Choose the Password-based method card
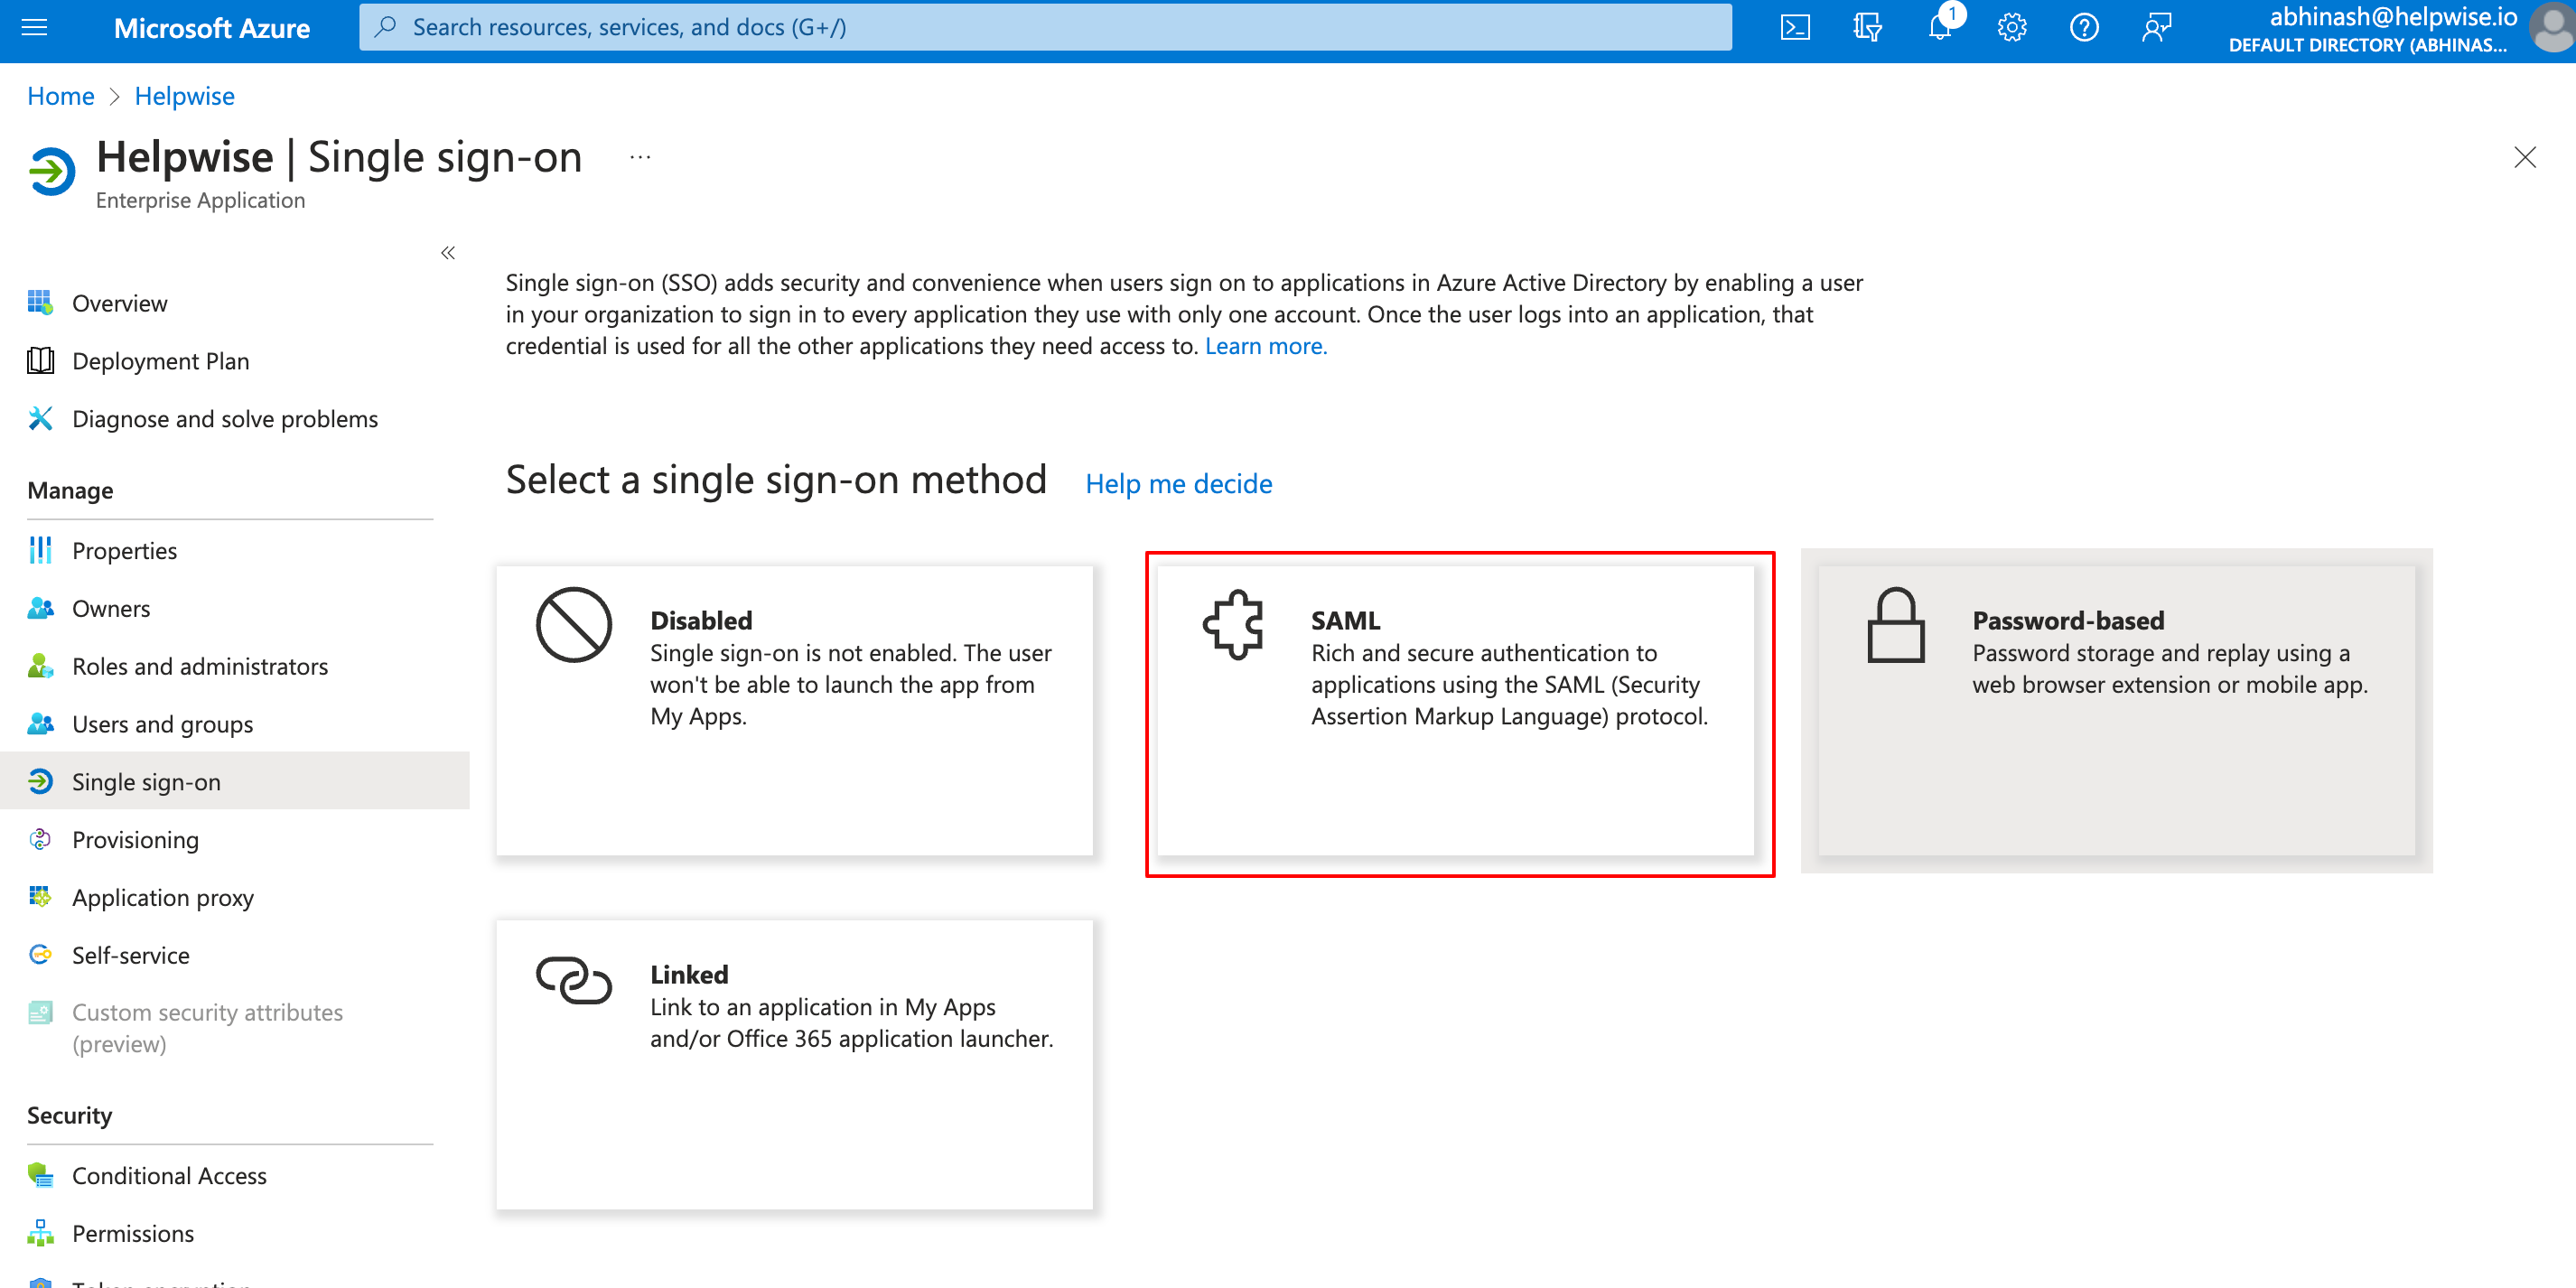 click(x=2117, y=711)
